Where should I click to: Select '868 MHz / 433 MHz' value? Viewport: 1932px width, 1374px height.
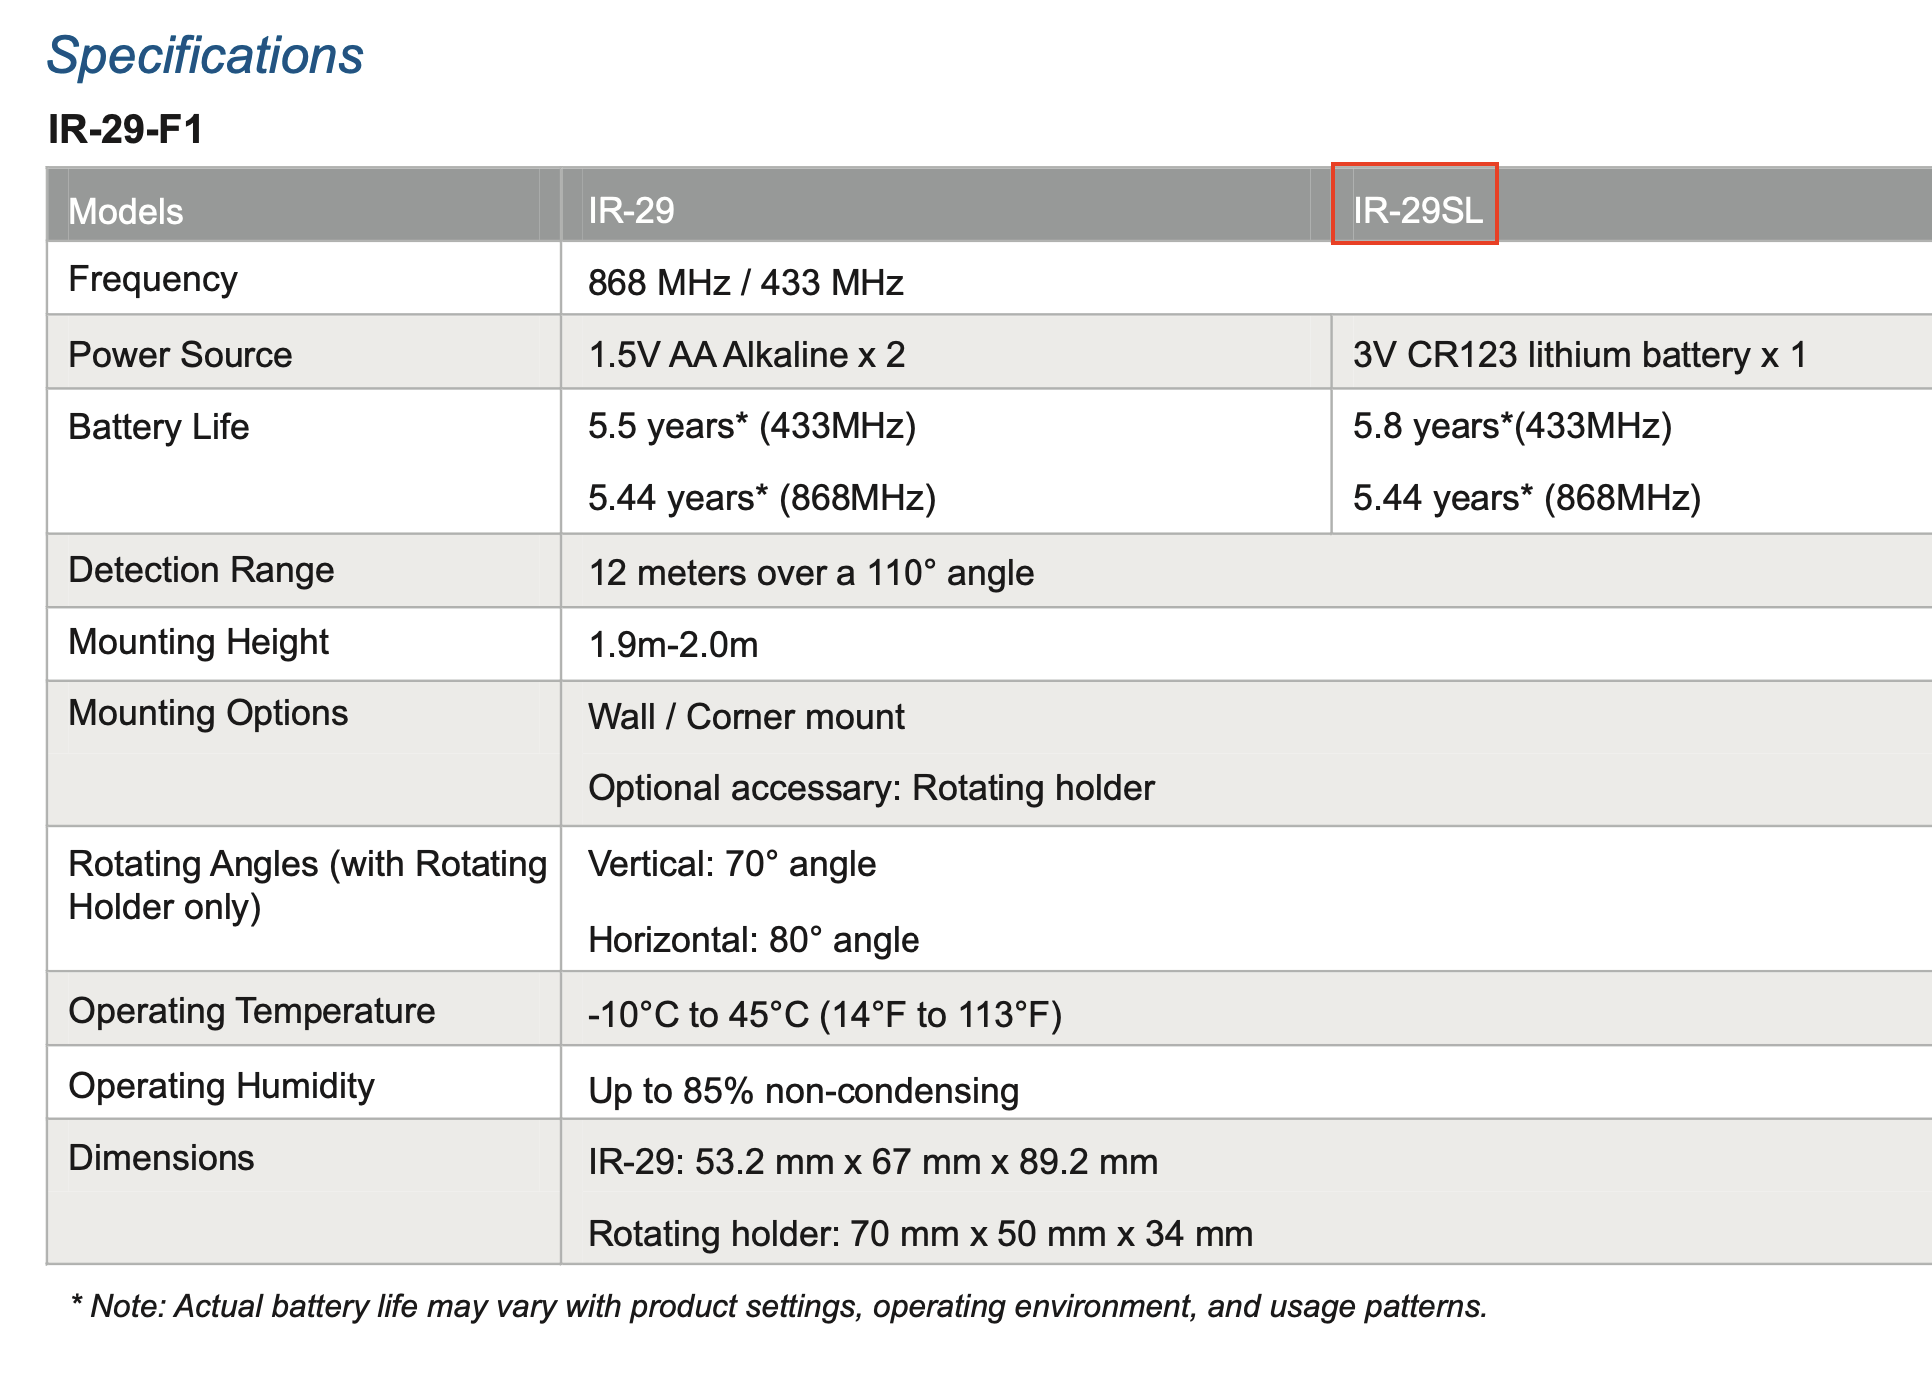746,283
